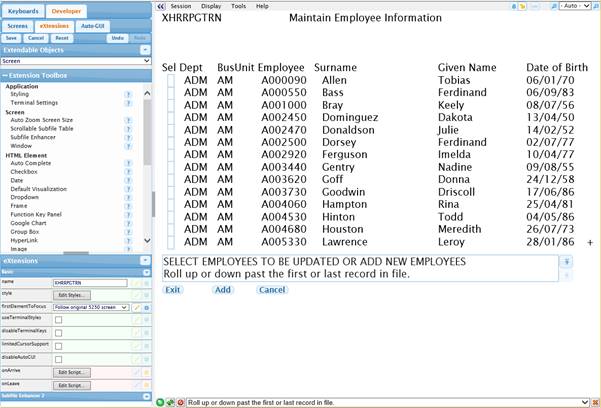Click the Add function key link
Screen dimensions: 601x408
click(222, 290)
